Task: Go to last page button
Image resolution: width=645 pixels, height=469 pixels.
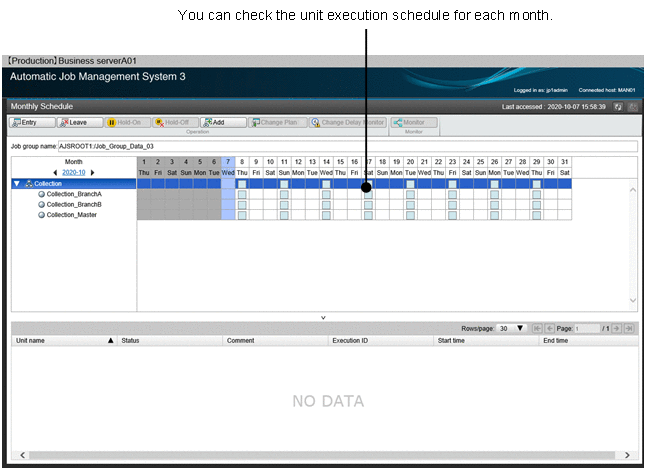Action: click(x=629, y=328)
